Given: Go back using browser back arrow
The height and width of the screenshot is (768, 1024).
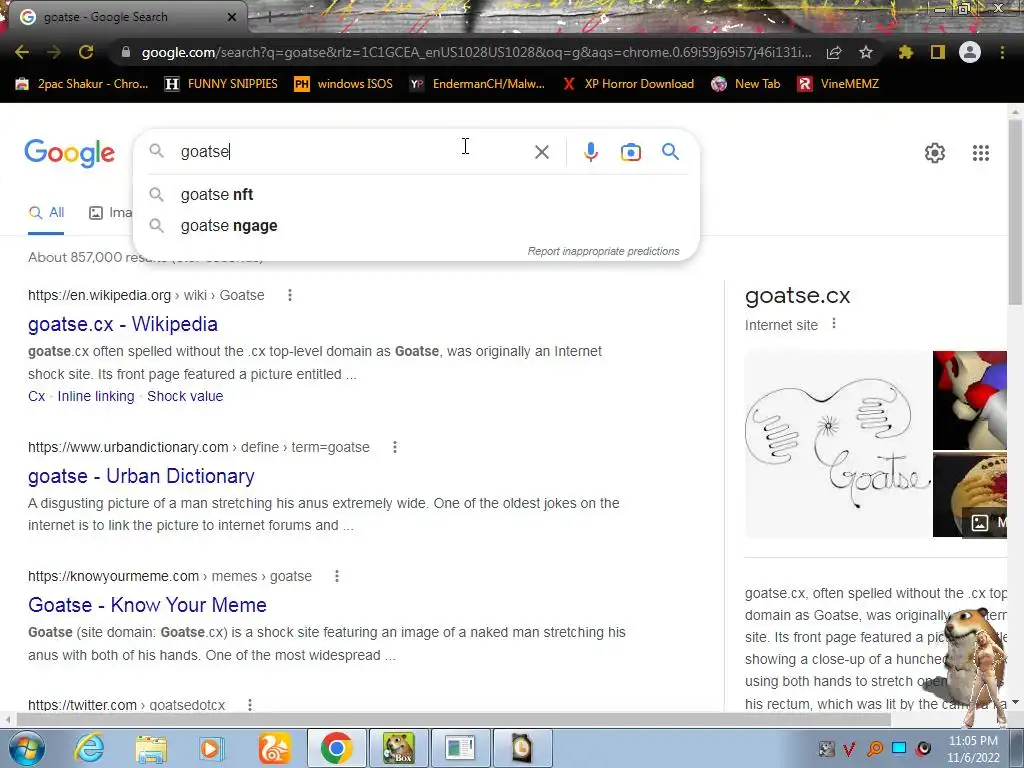Looking at the screenshot, I should coord(22,52).
